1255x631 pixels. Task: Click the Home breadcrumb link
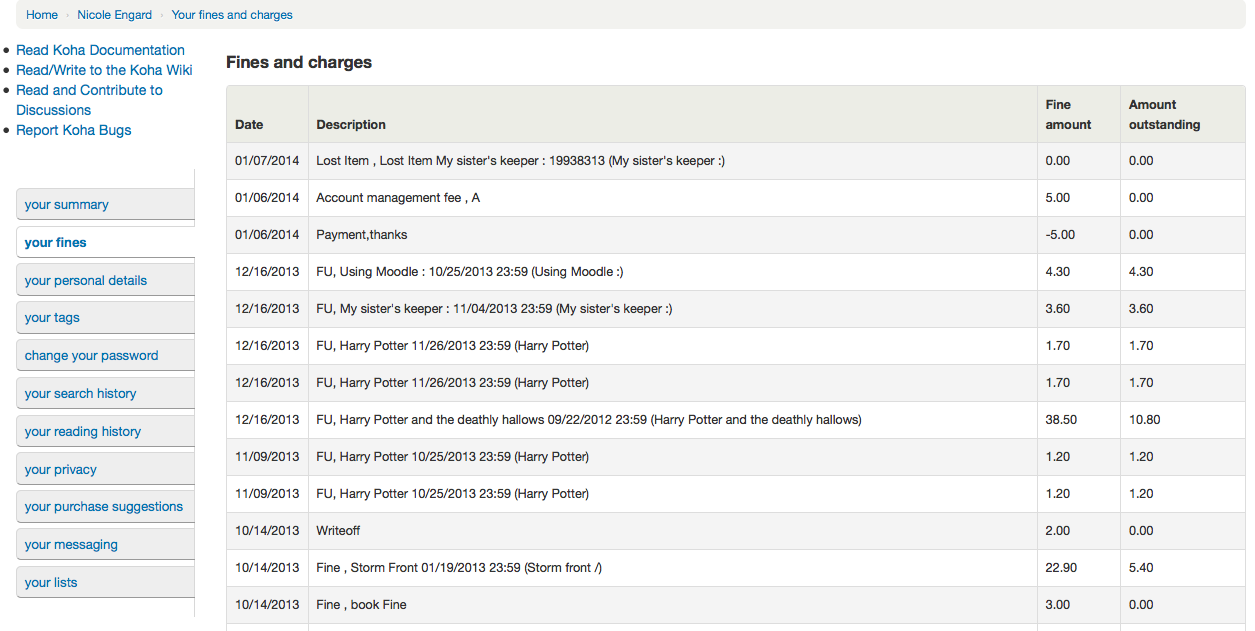click(x=42, y=15)
